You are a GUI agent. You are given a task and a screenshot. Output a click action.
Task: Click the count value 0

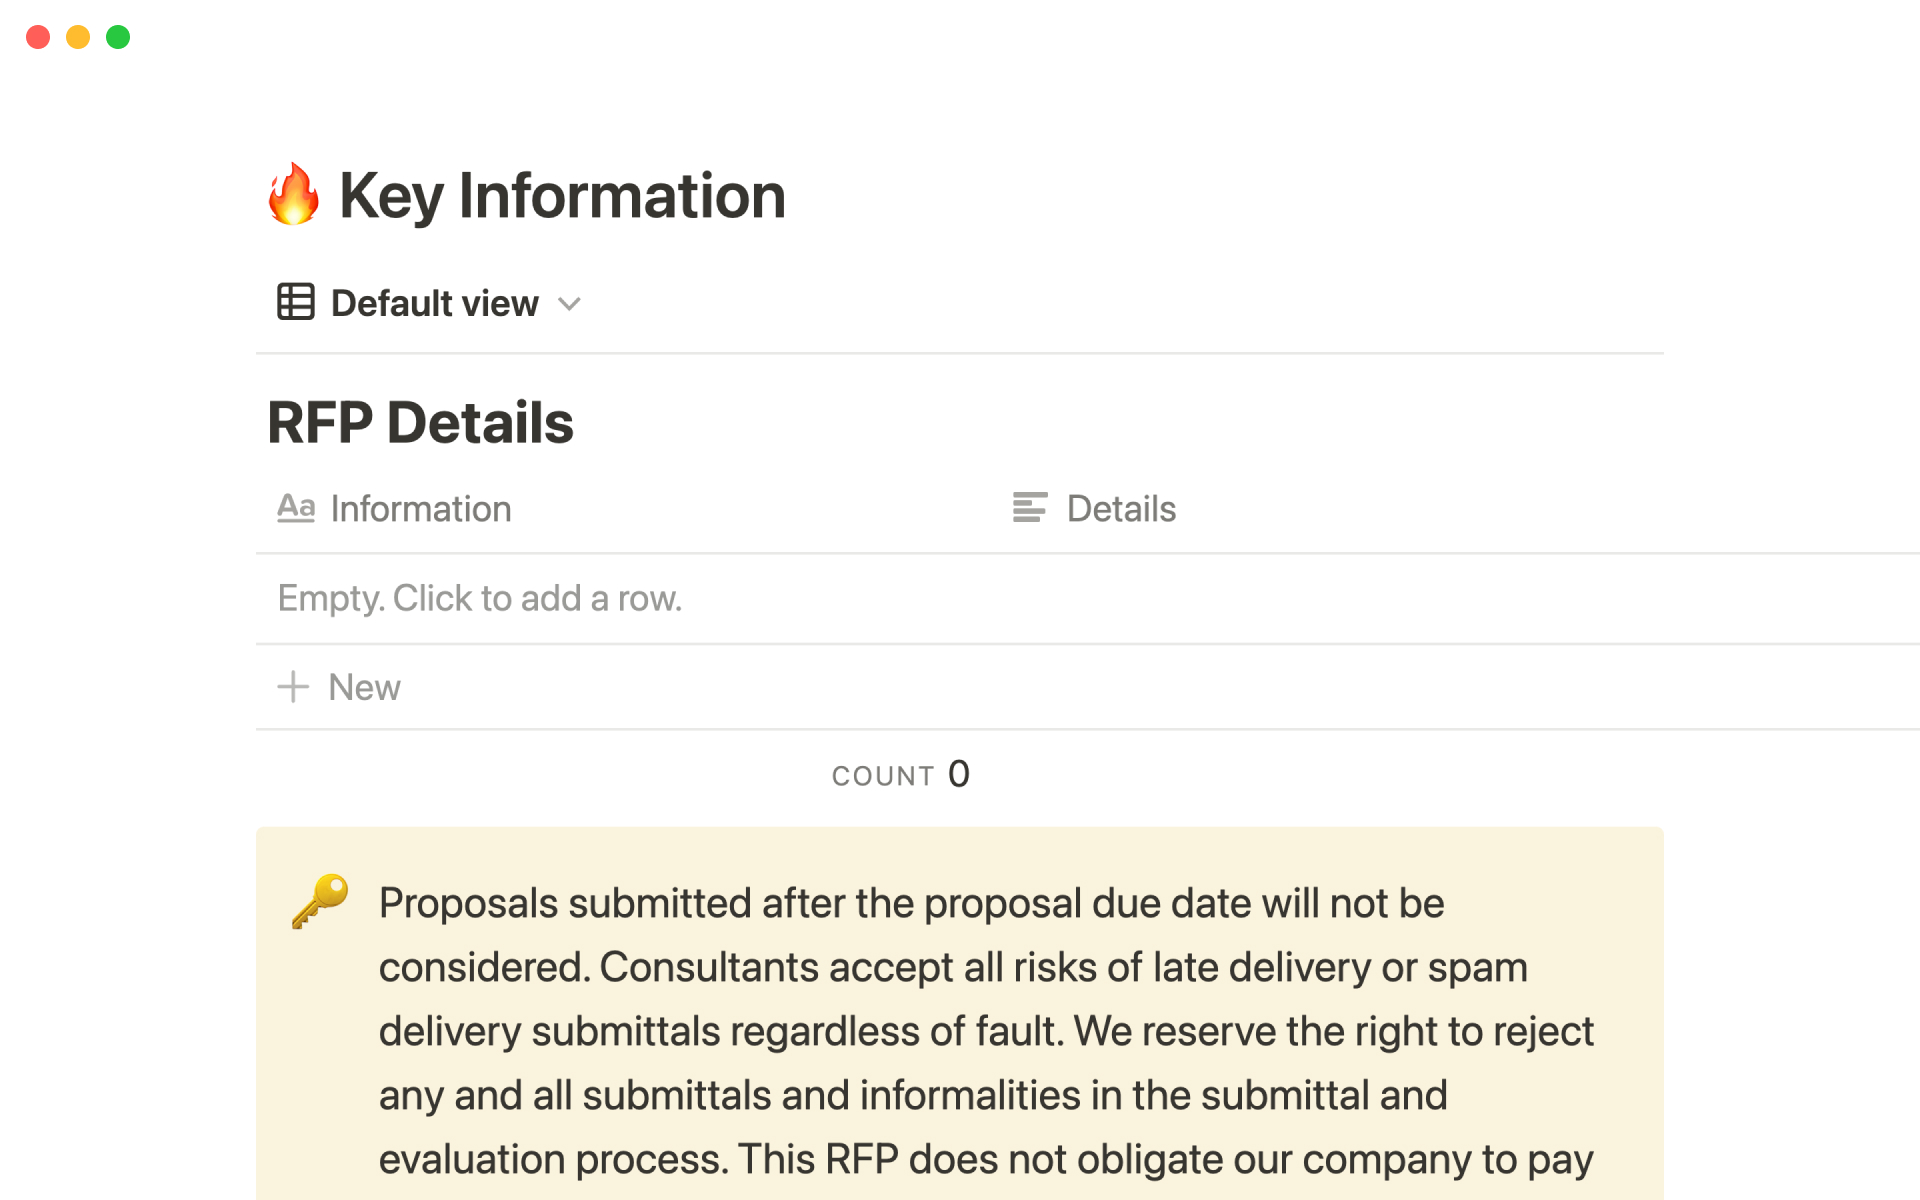pos(959,774)
